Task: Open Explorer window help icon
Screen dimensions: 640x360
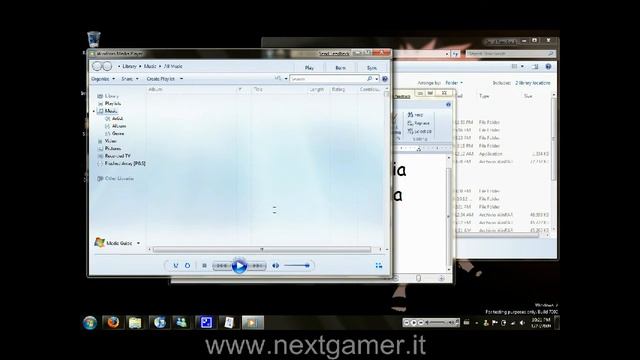Action: click(x=548, y=67)
